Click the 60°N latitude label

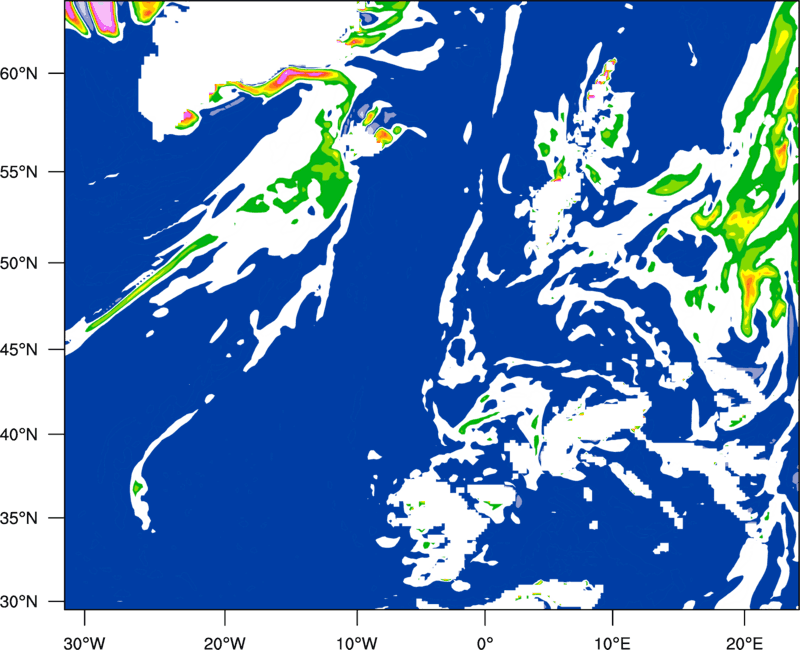click(19, 73)
